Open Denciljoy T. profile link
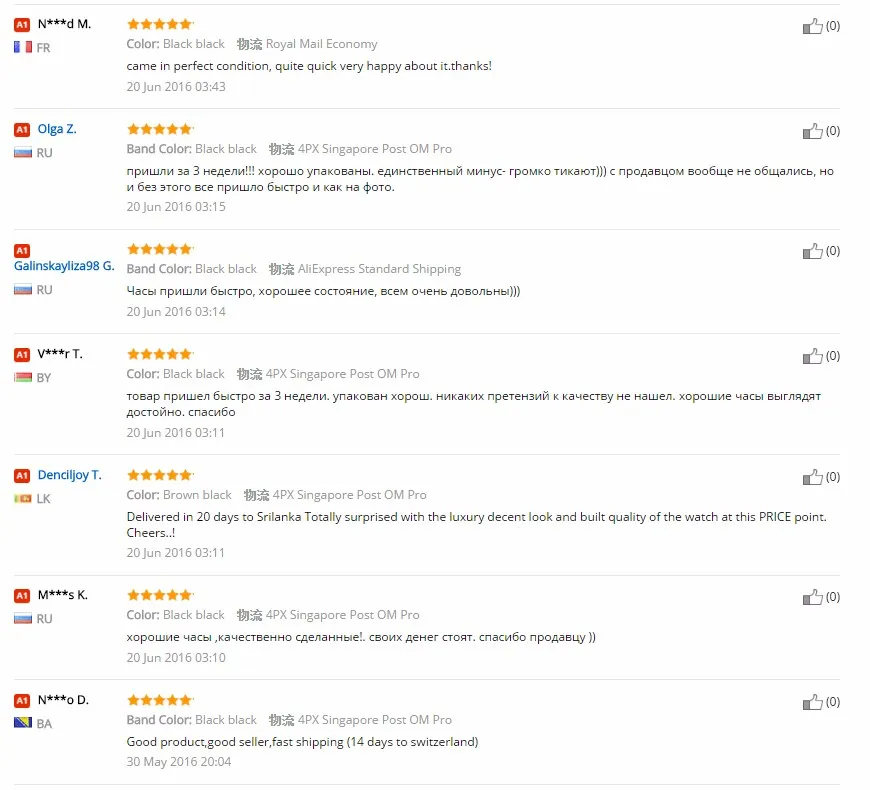Image resolution: width=870 pixels, height=790 pixels. (x=69, y=475)
